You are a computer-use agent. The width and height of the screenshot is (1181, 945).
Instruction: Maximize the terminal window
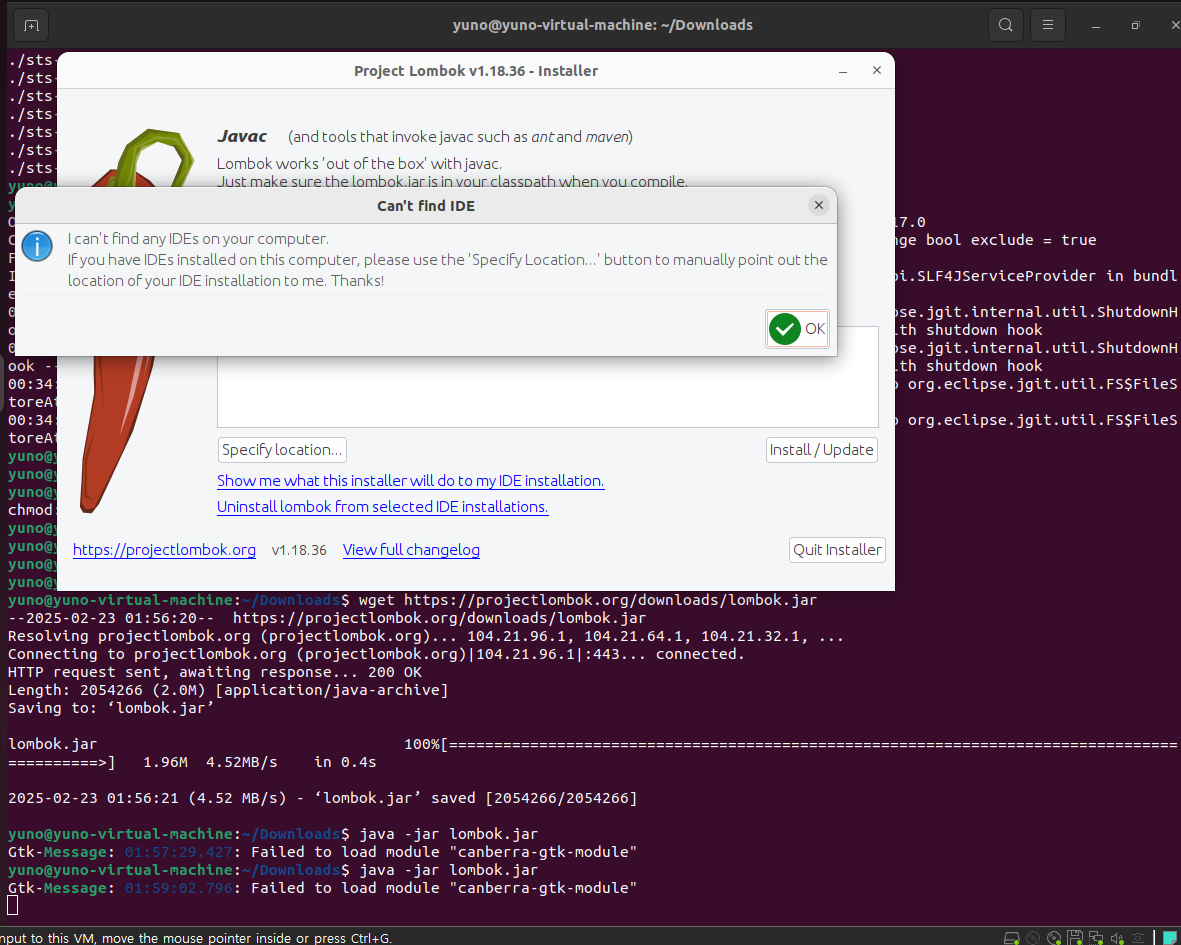tap(1135, 26)
